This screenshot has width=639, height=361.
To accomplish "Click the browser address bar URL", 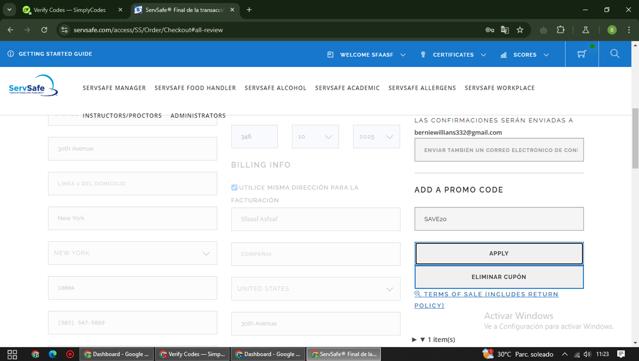I will click(148, 30).
